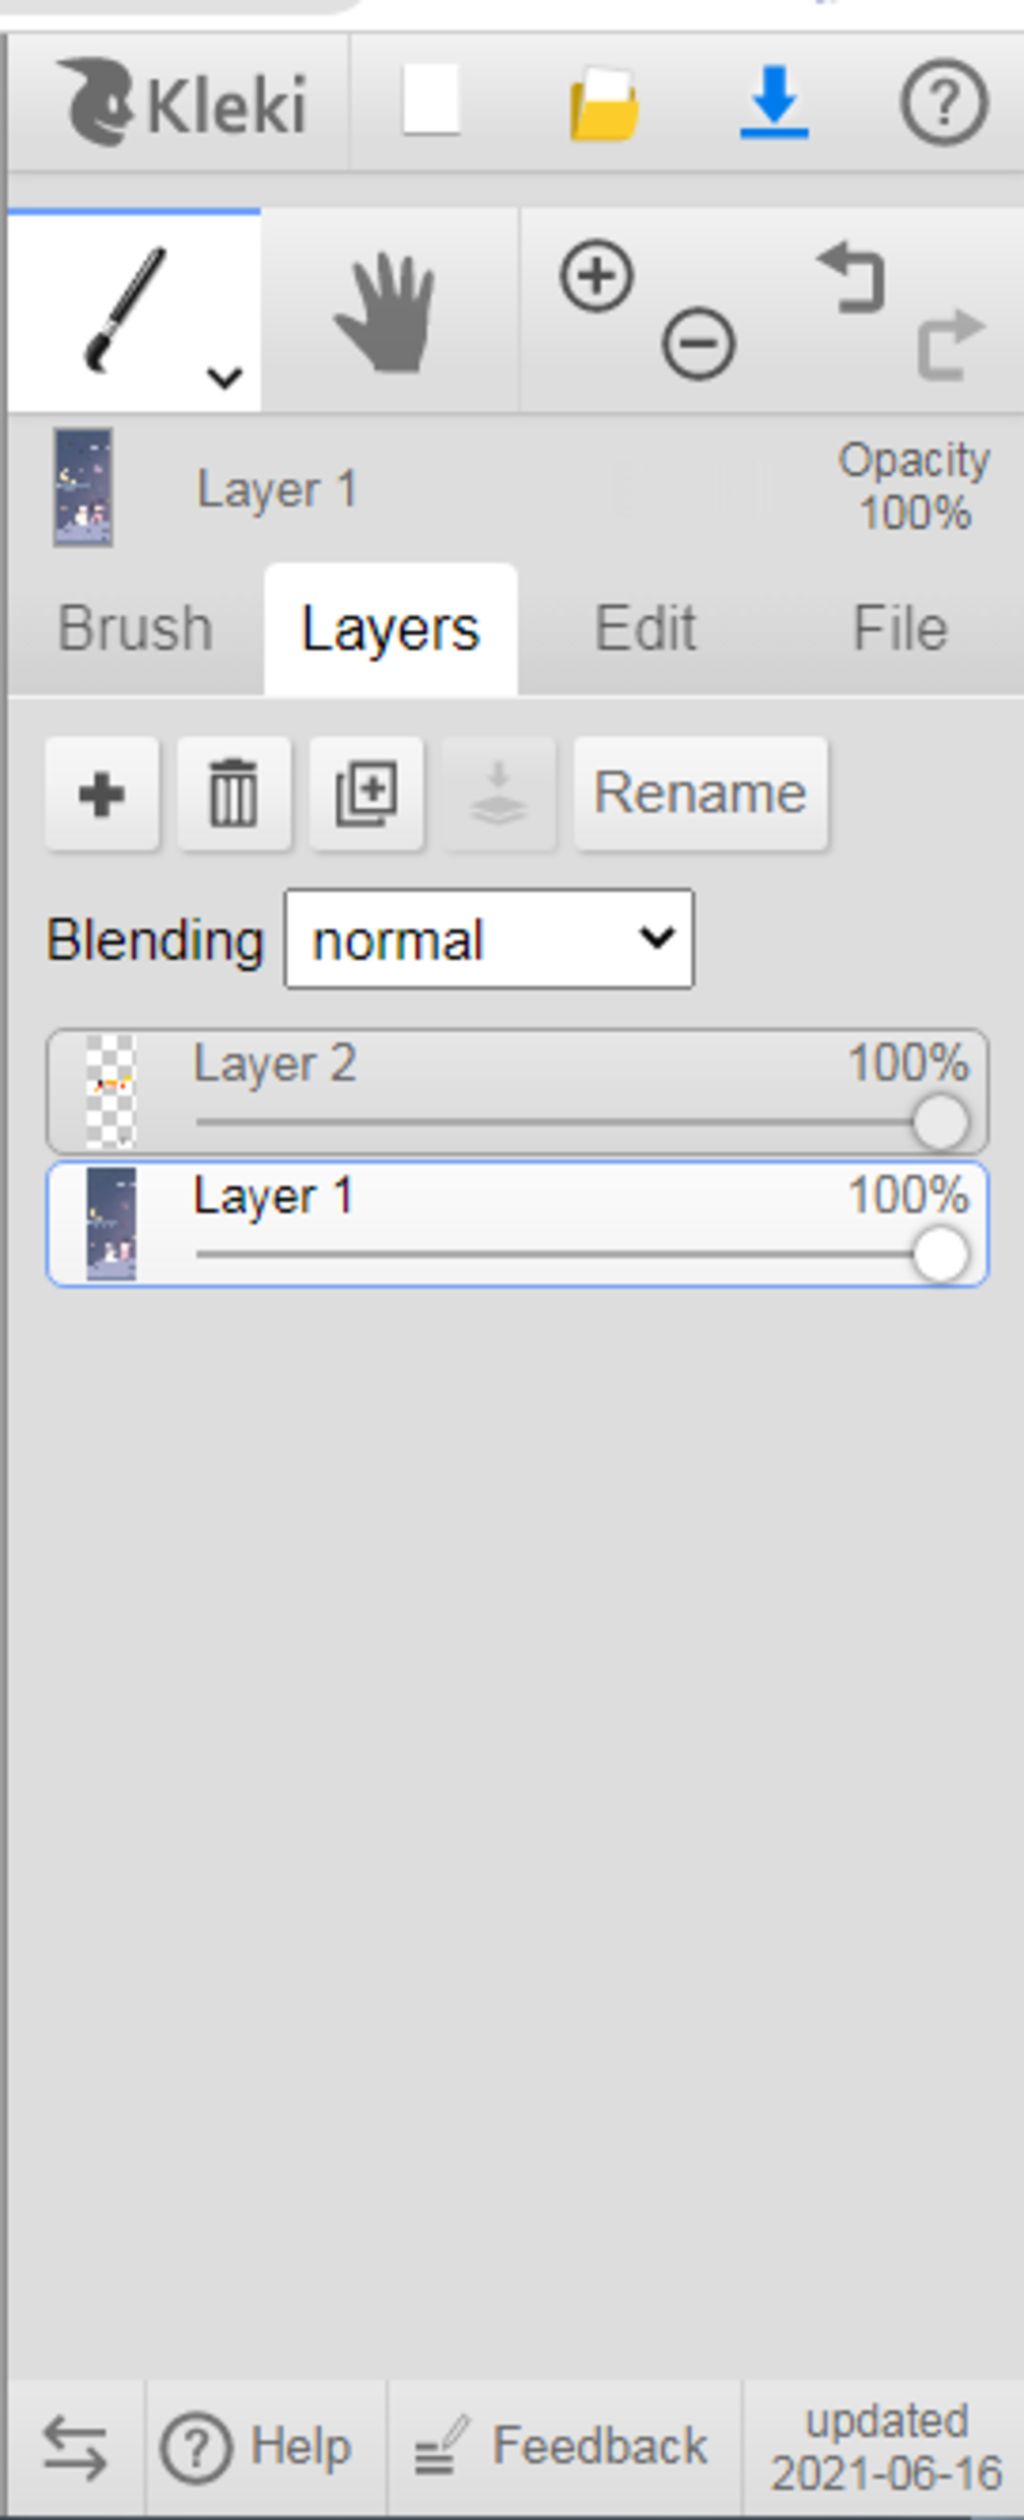Duplicate the current layer
The height and width of the screenshot is (2520, 1024).
(x=366, y=794)
